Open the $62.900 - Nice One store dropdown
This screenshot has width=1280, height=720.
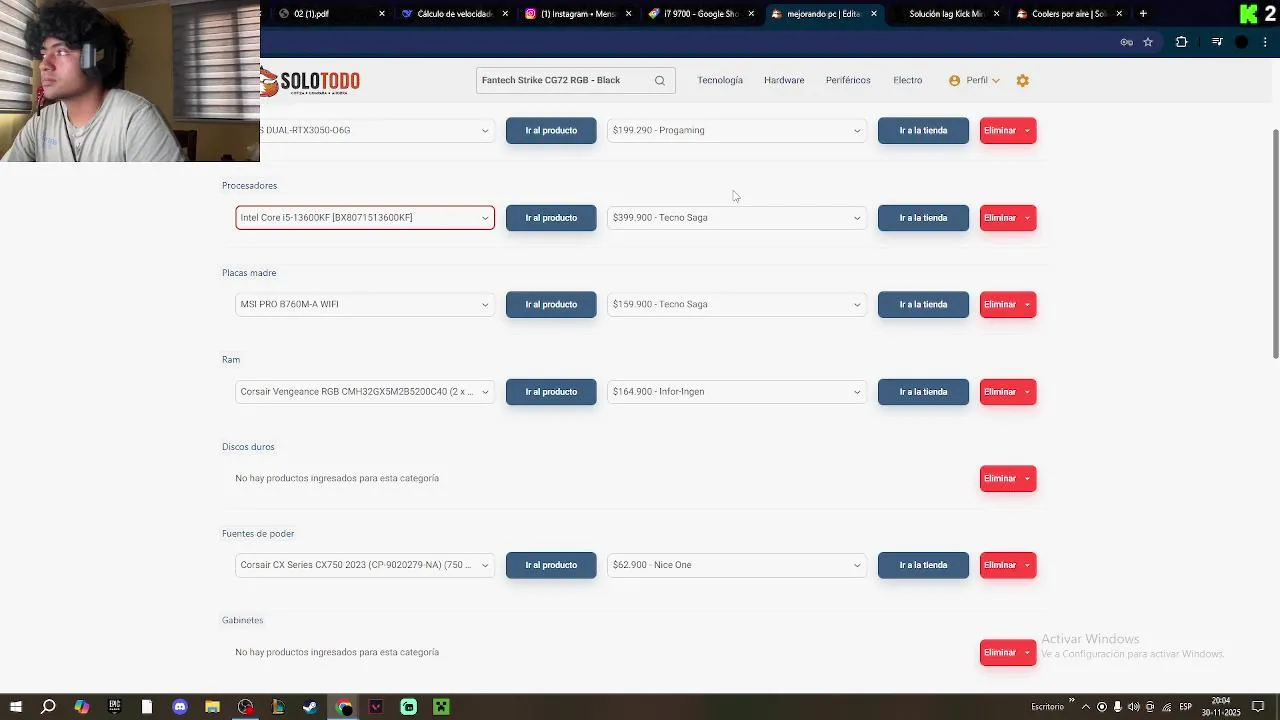736,565
